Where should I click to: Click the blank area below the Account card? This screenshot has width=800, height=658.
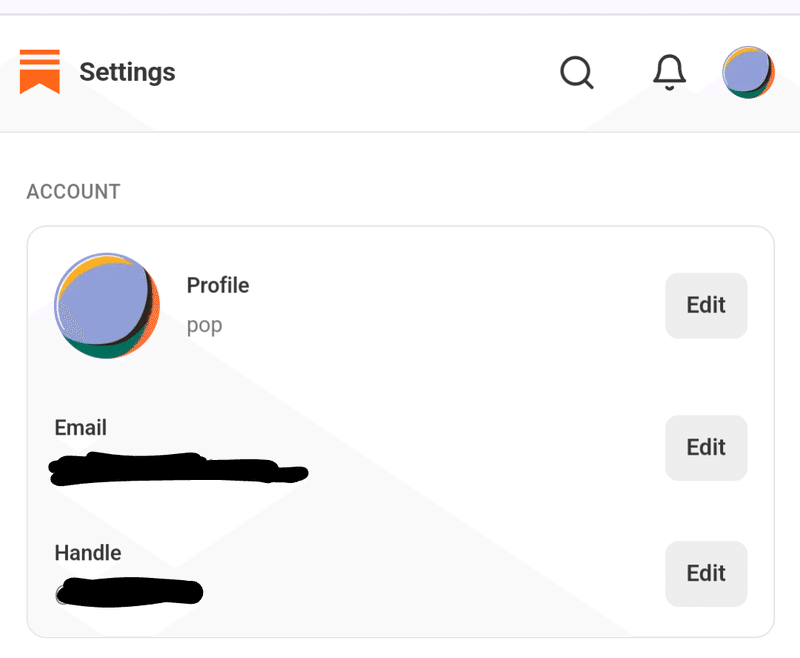click(x=400, y=649)
